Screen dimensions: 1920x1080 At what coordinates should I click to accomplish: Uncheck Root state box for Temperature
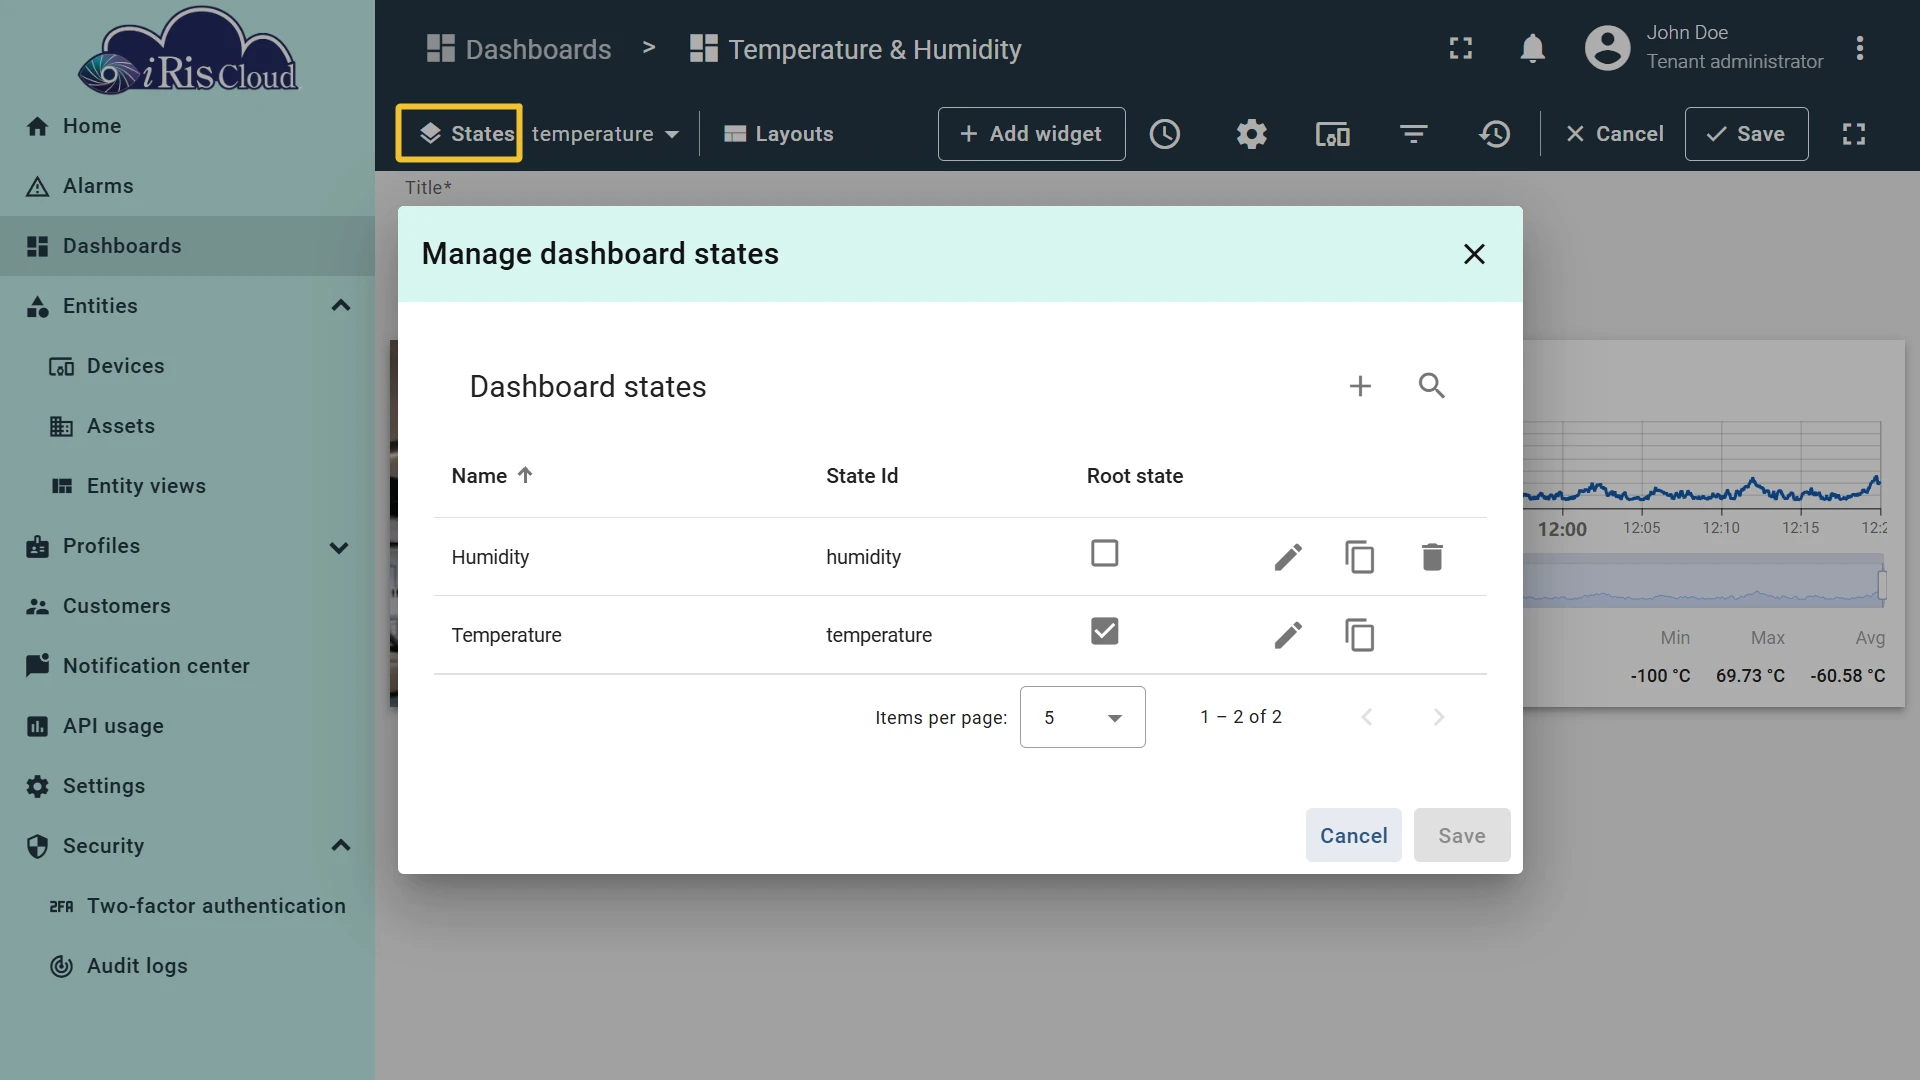pos(1104,631)
